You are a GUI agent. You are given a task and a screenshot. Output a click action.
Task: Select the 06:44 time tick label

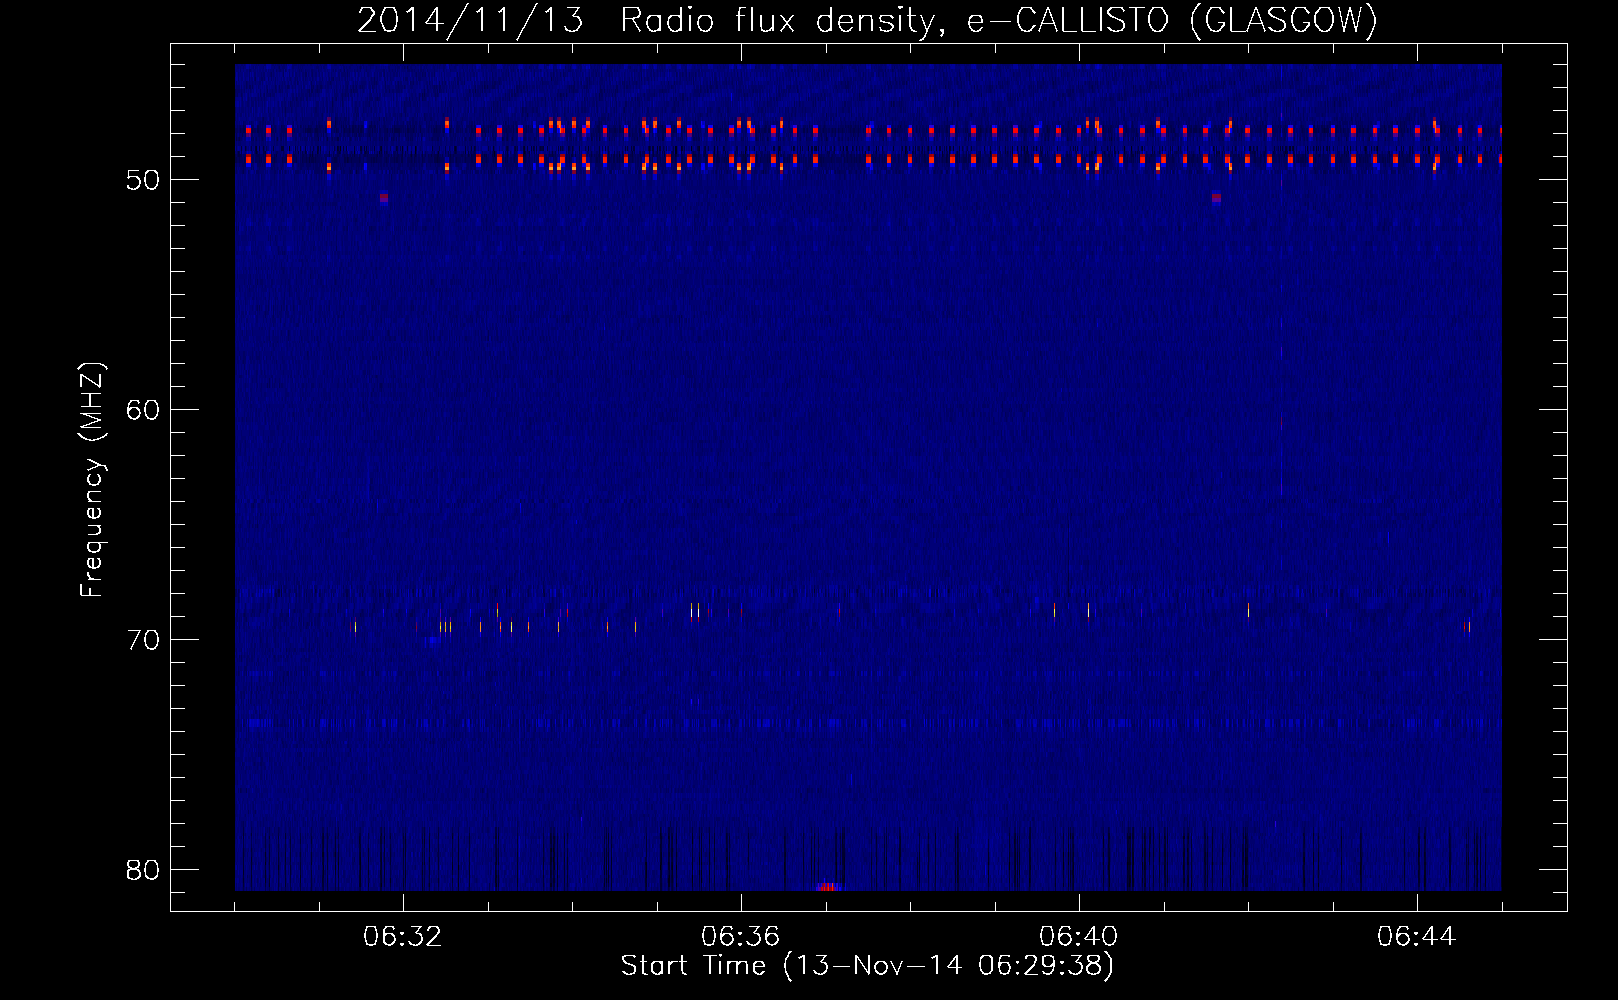pyautogui.click(x=1417, y=937)
